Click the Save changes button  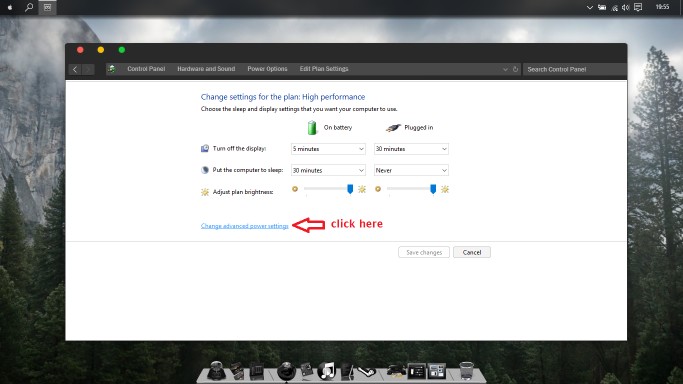point(424,252)
